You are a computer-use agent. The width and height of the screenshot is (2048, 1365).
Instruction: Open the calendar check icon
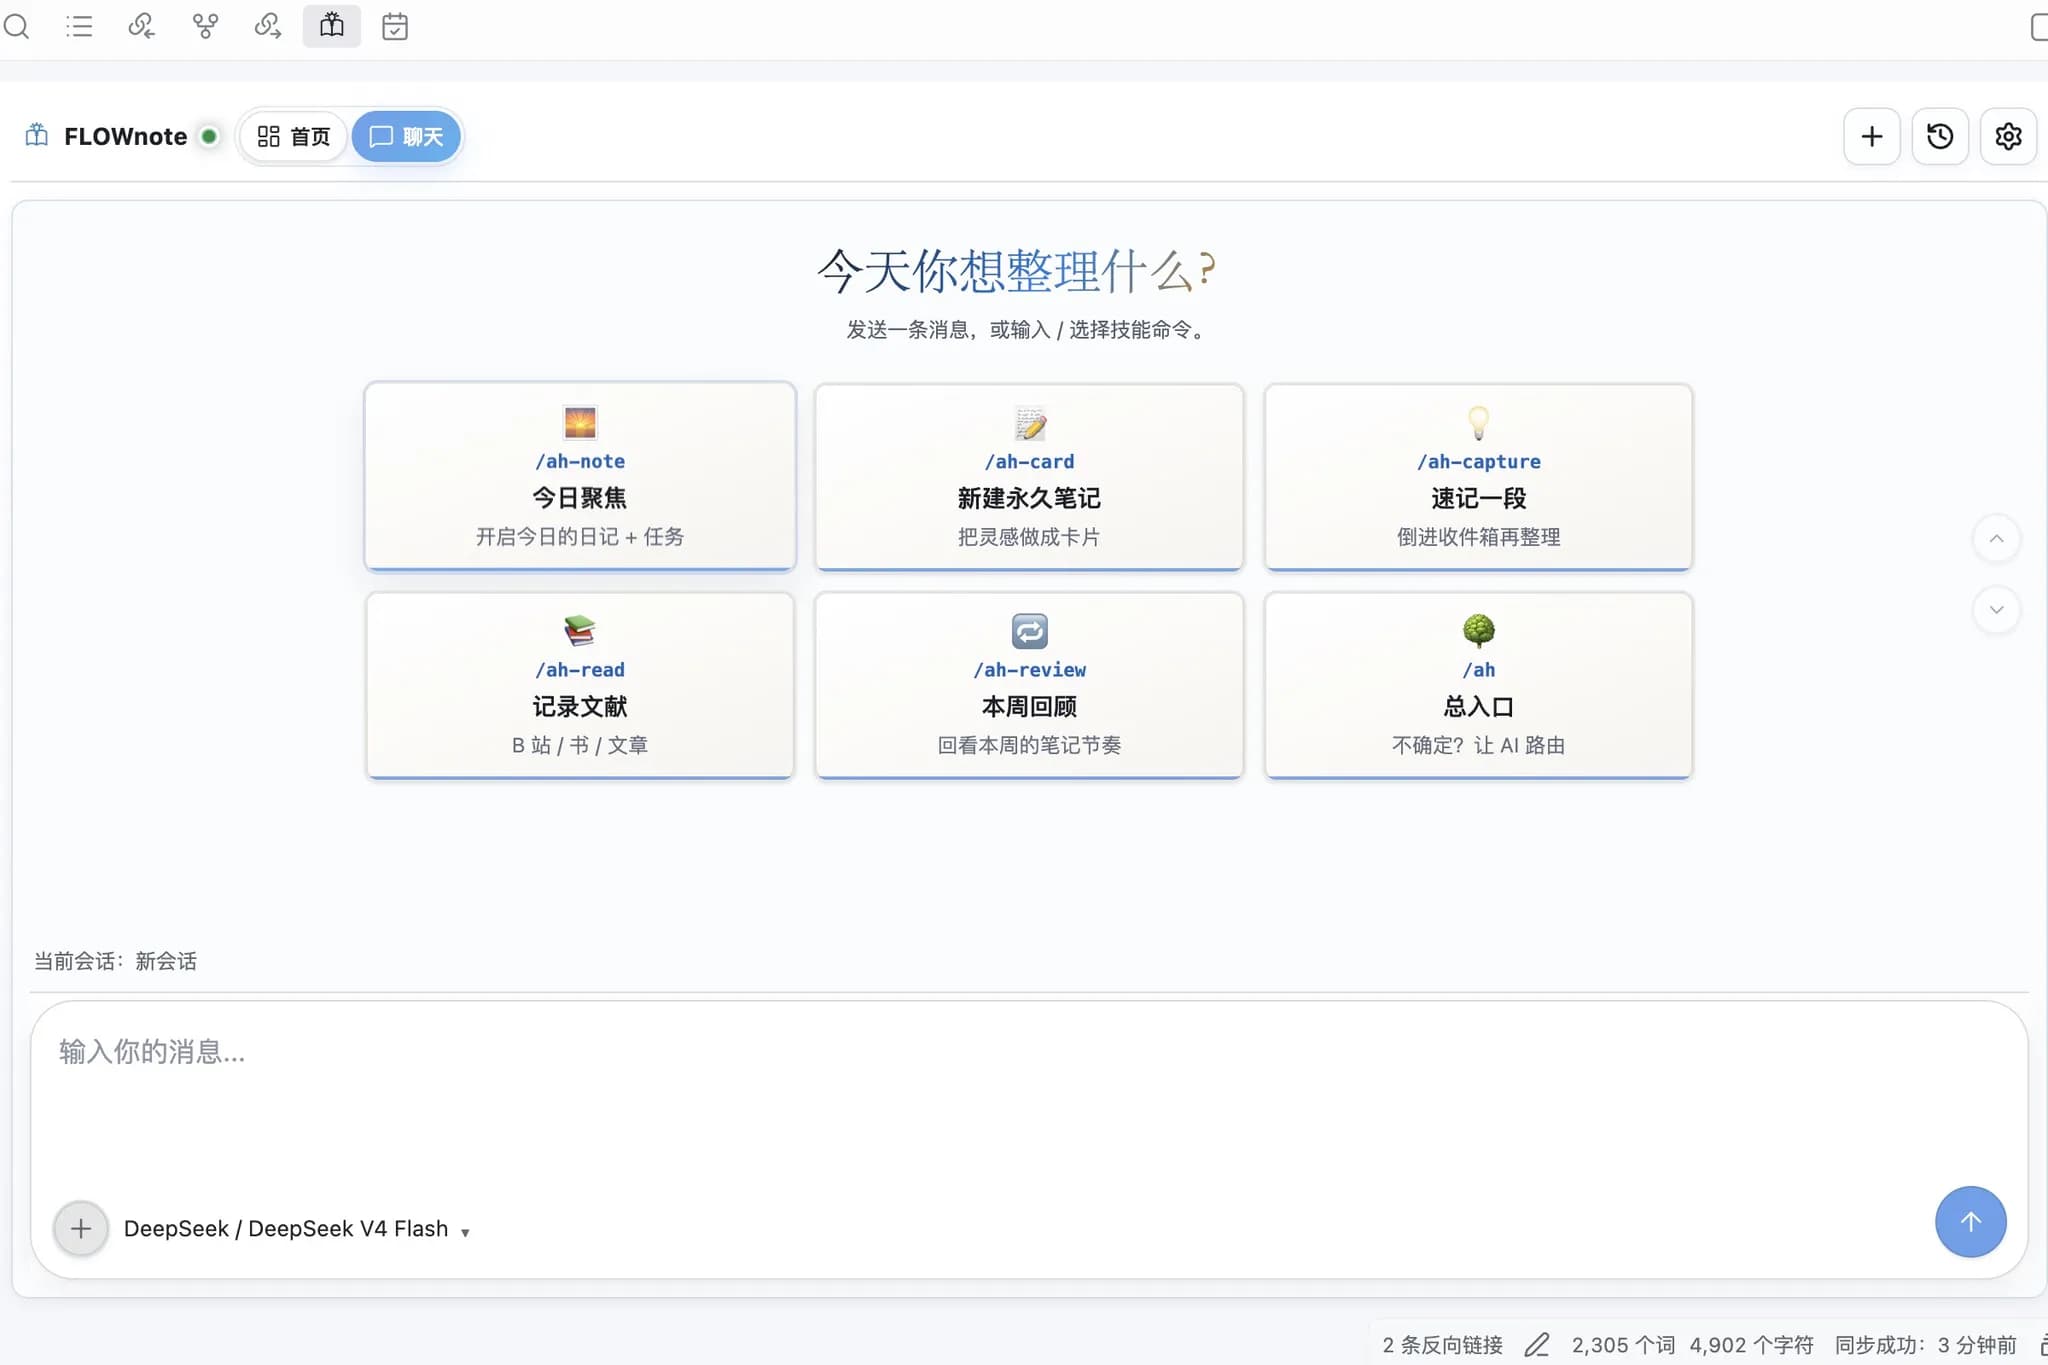[x=395, y=26]
